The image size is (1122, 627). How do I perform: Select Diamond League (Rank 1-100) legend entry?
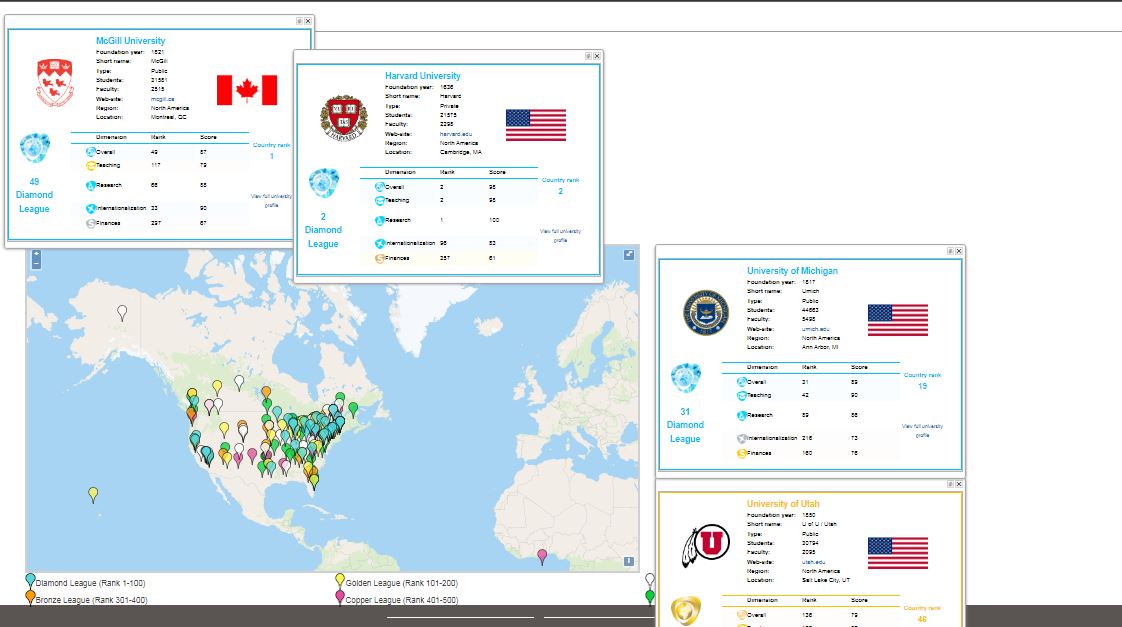coord(90,583)
